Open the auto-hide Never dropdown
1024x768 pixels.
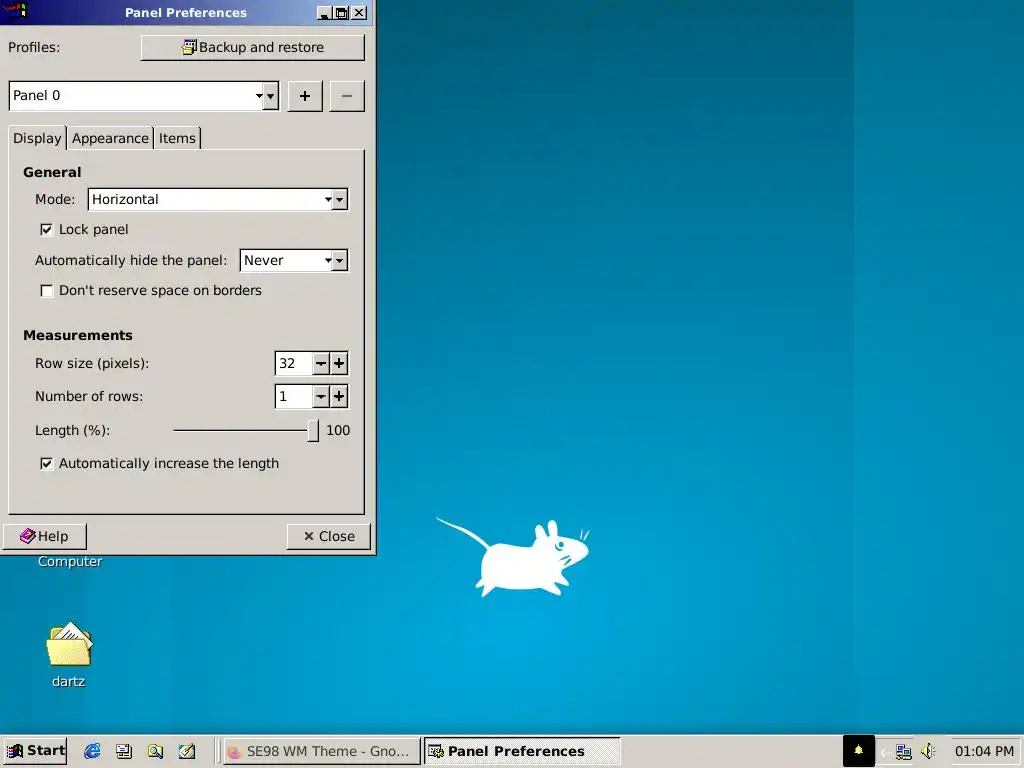(x=294, y=260)
